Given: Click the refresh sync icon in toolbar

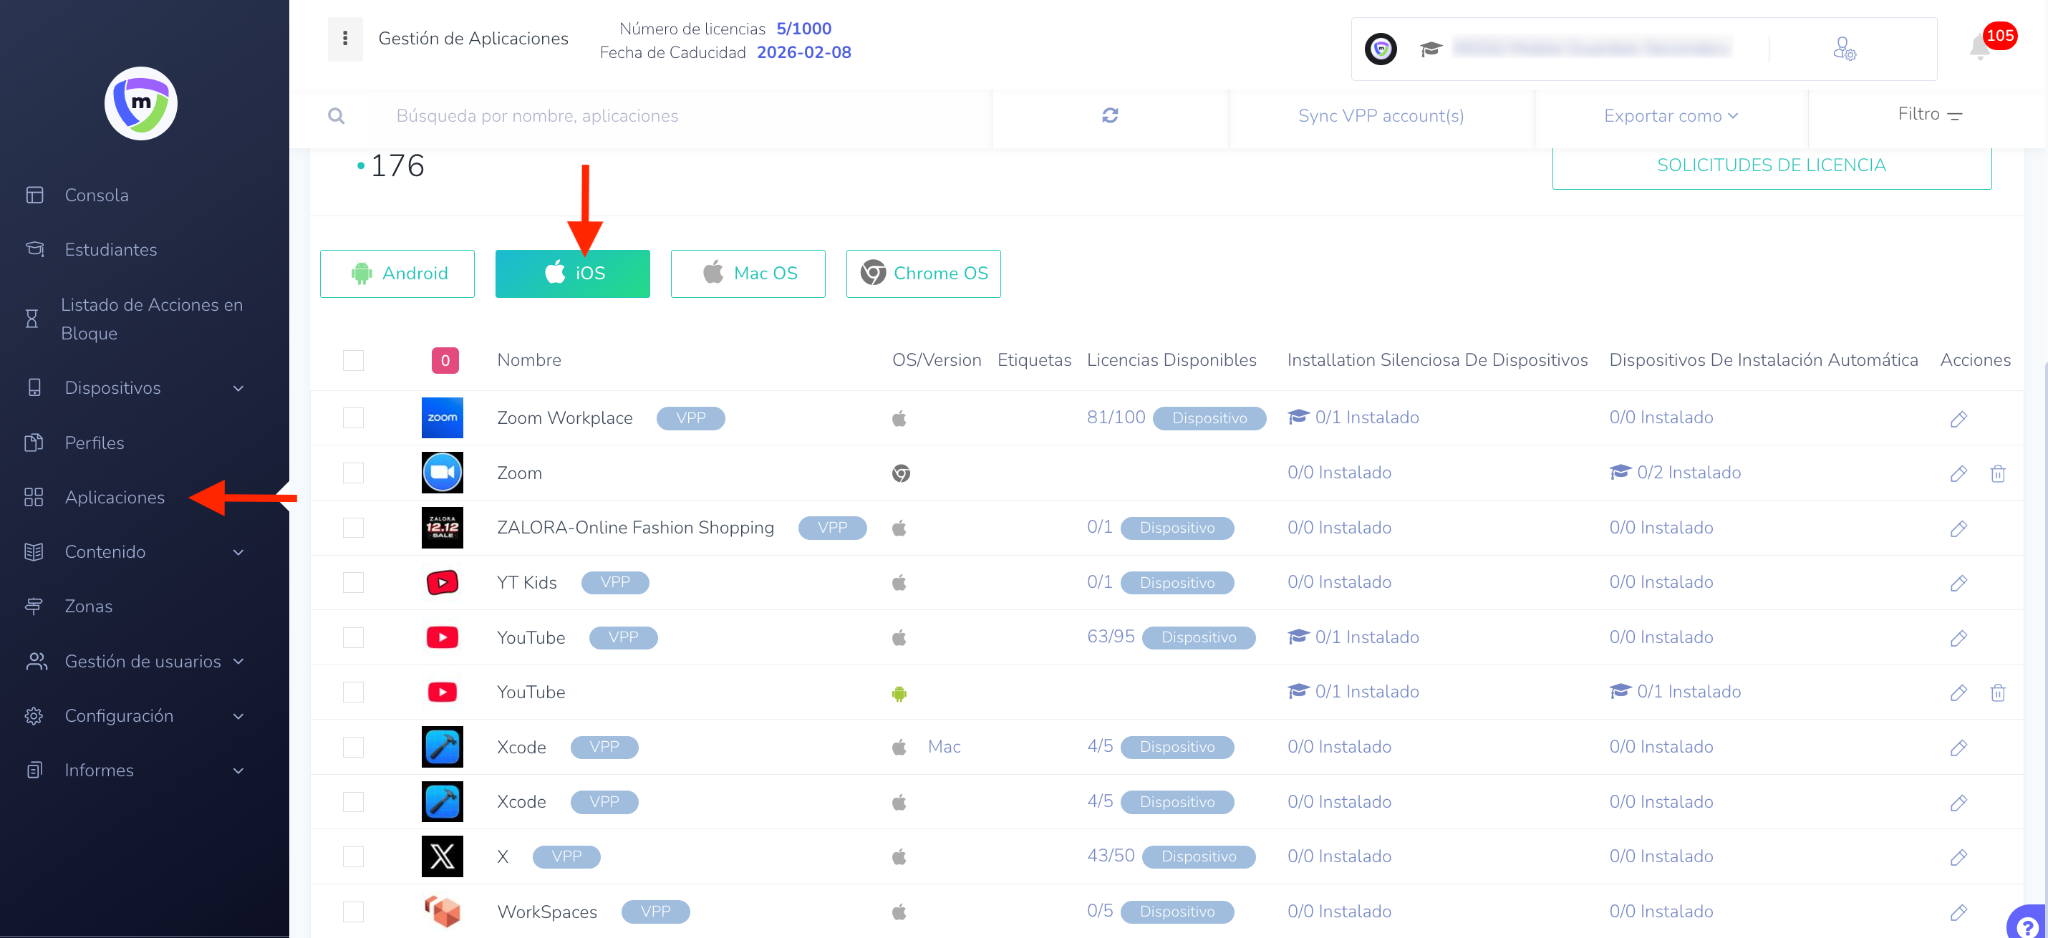Looking at the screenshot, I should 1110,116.
